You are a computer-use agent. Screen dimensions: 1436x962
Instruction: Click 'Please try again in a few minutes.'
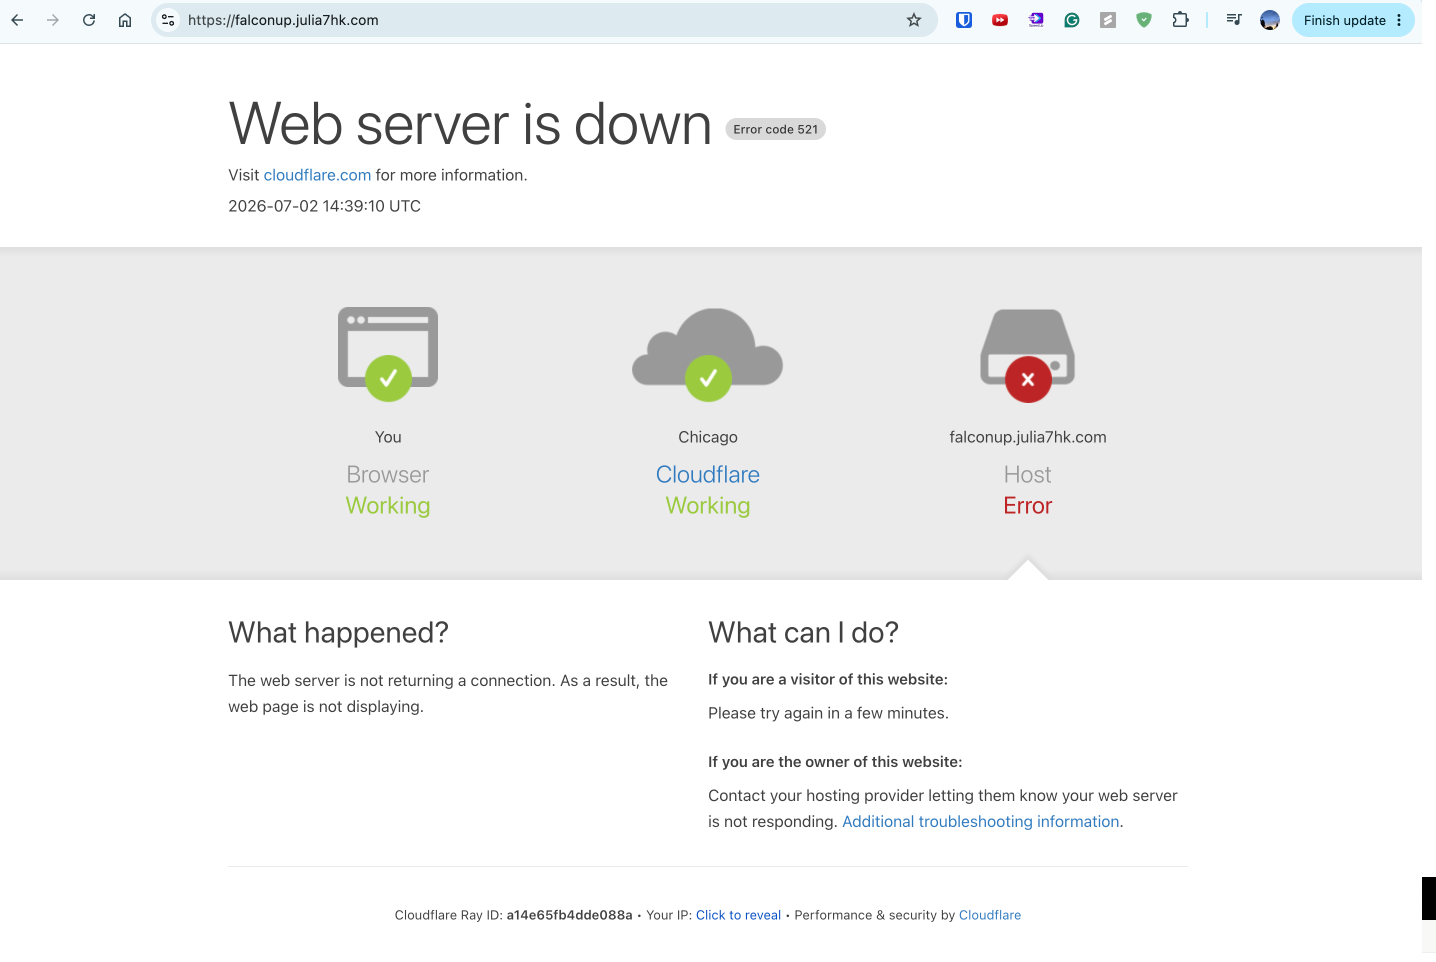[828, 713]
